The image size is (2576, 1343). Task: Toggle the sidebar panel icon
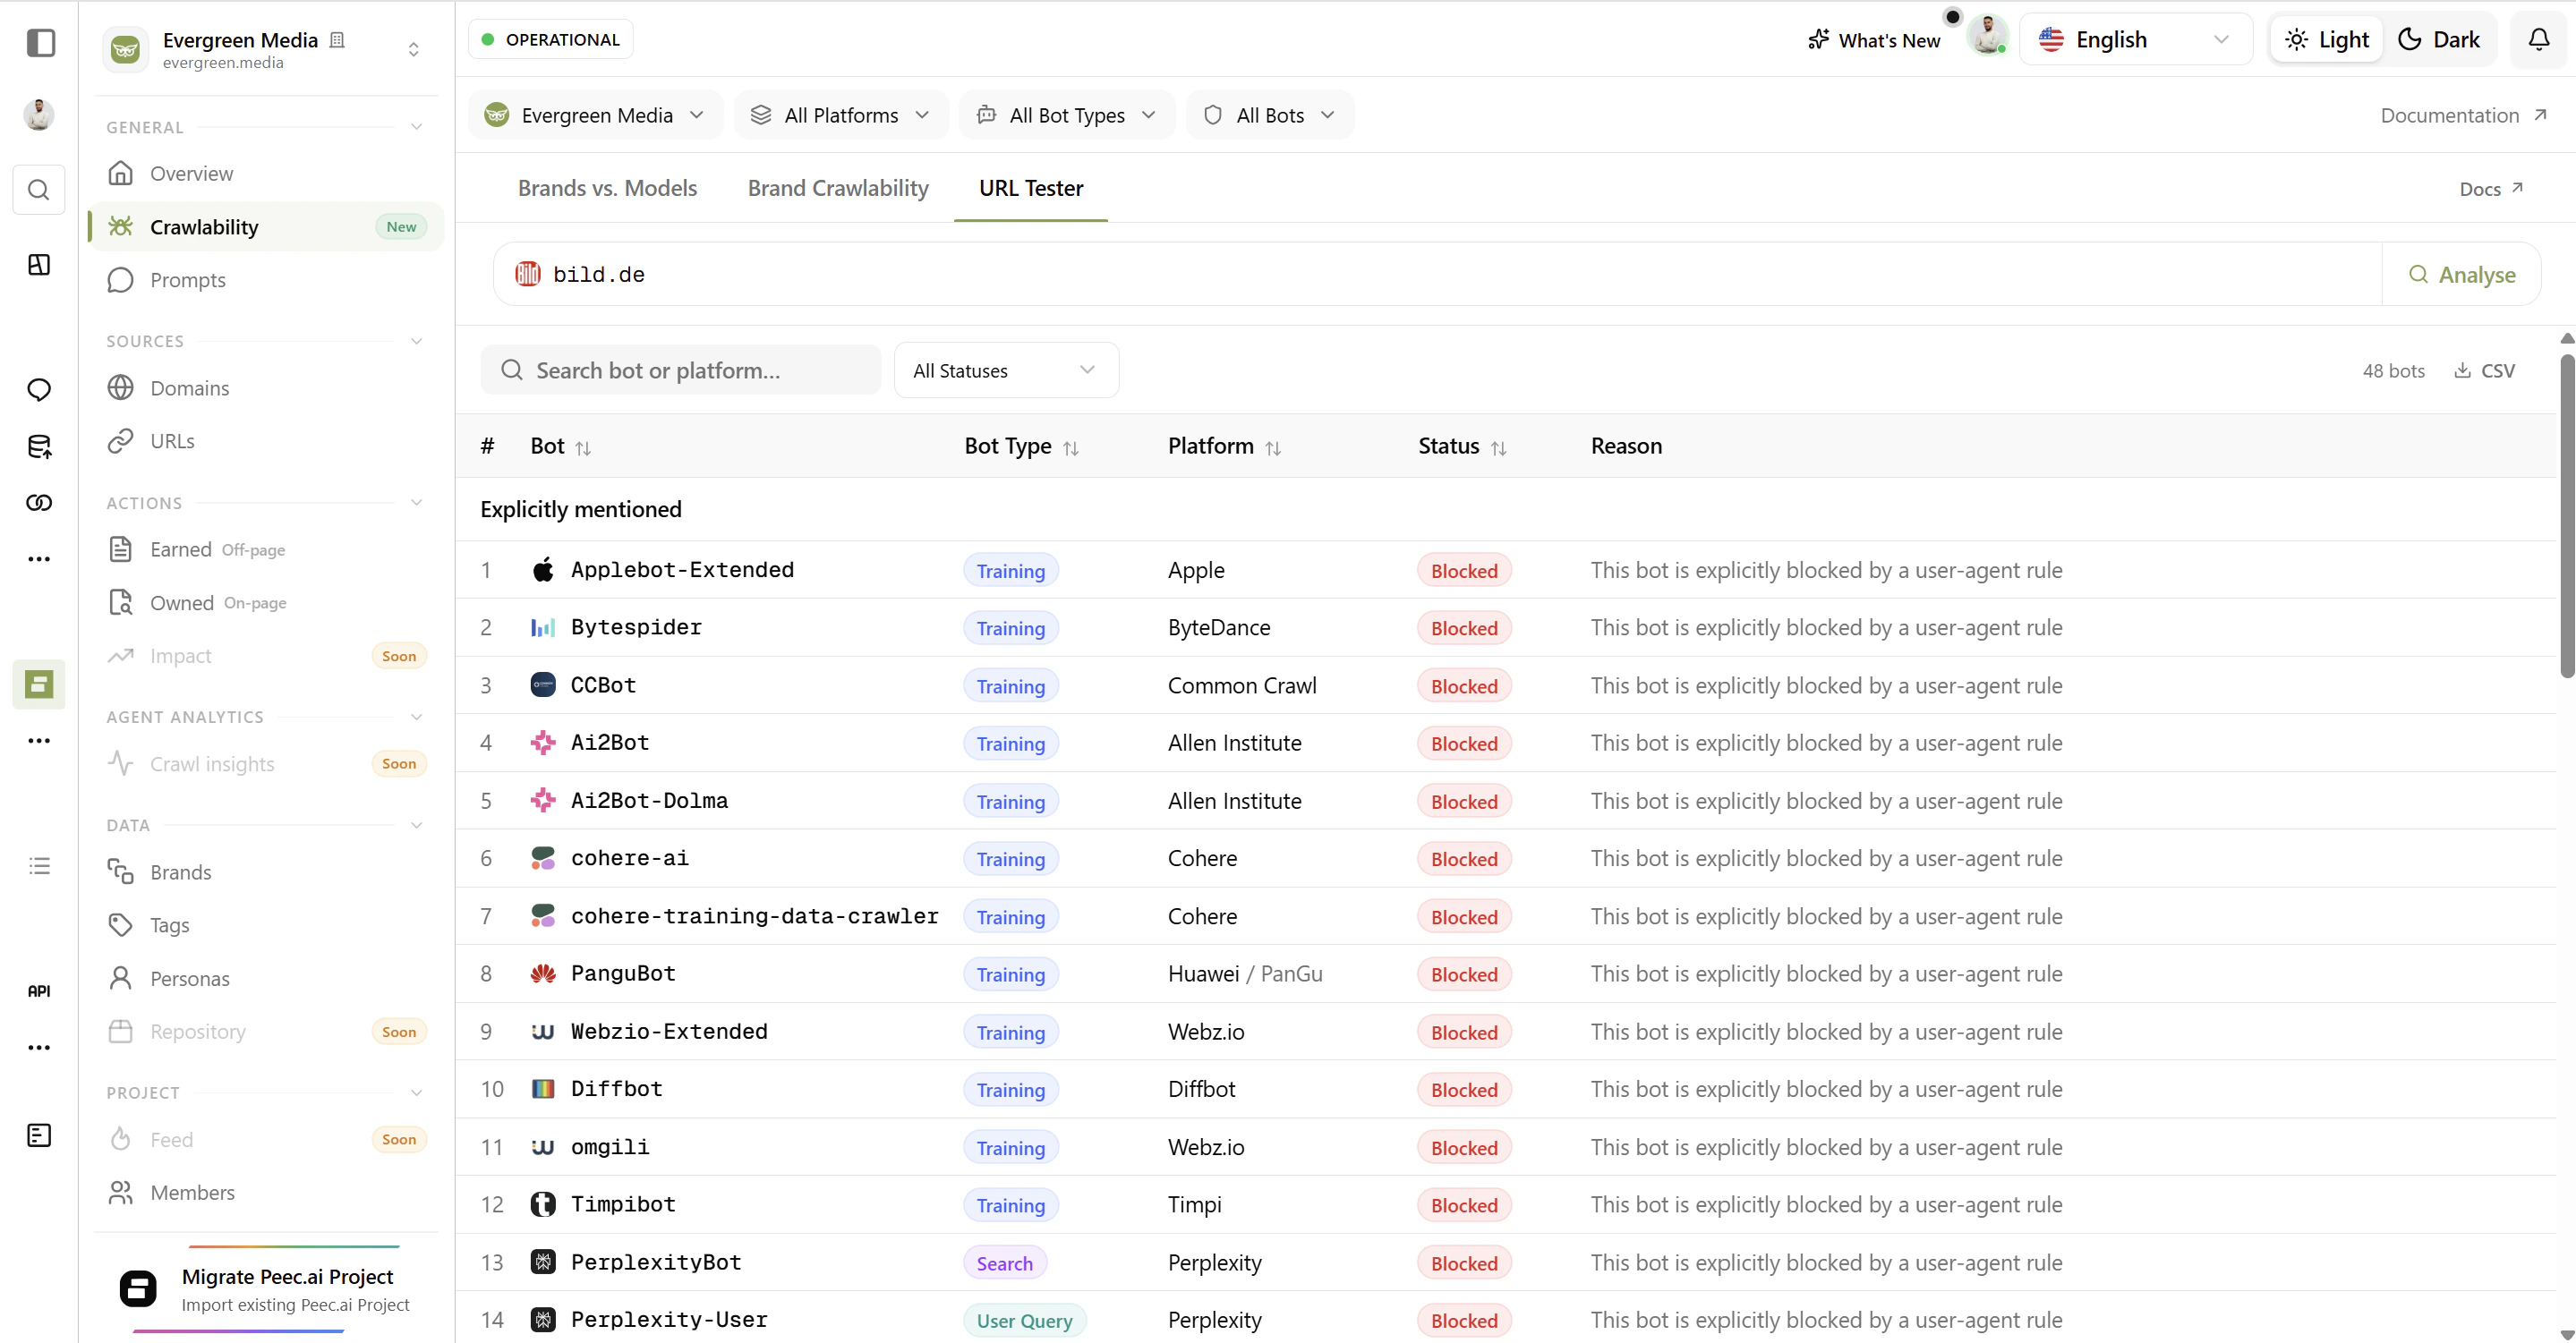coord(40,42)
